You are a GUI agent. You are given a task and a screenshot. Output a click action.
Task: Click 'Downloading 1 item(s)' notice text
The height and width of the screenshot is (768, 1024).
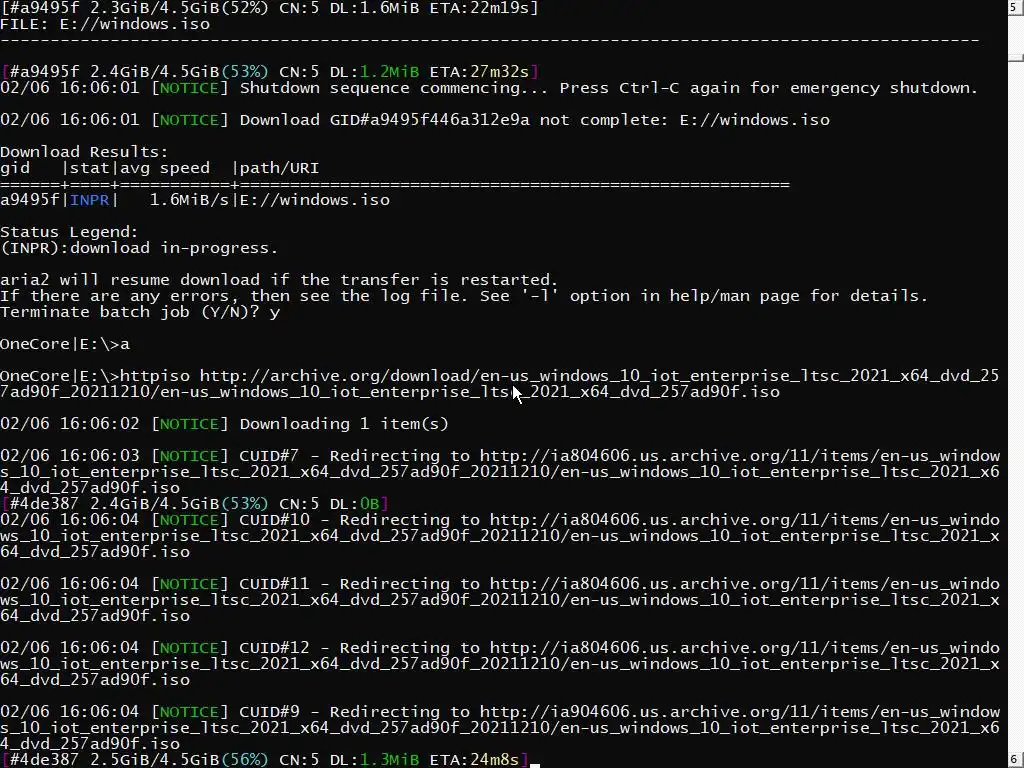344,424
